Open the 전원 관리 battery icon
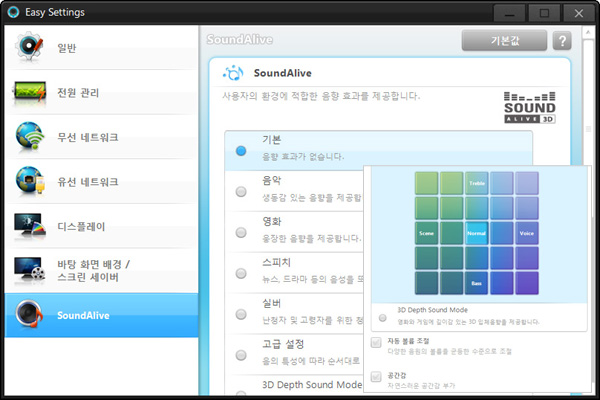 [29, 92]
